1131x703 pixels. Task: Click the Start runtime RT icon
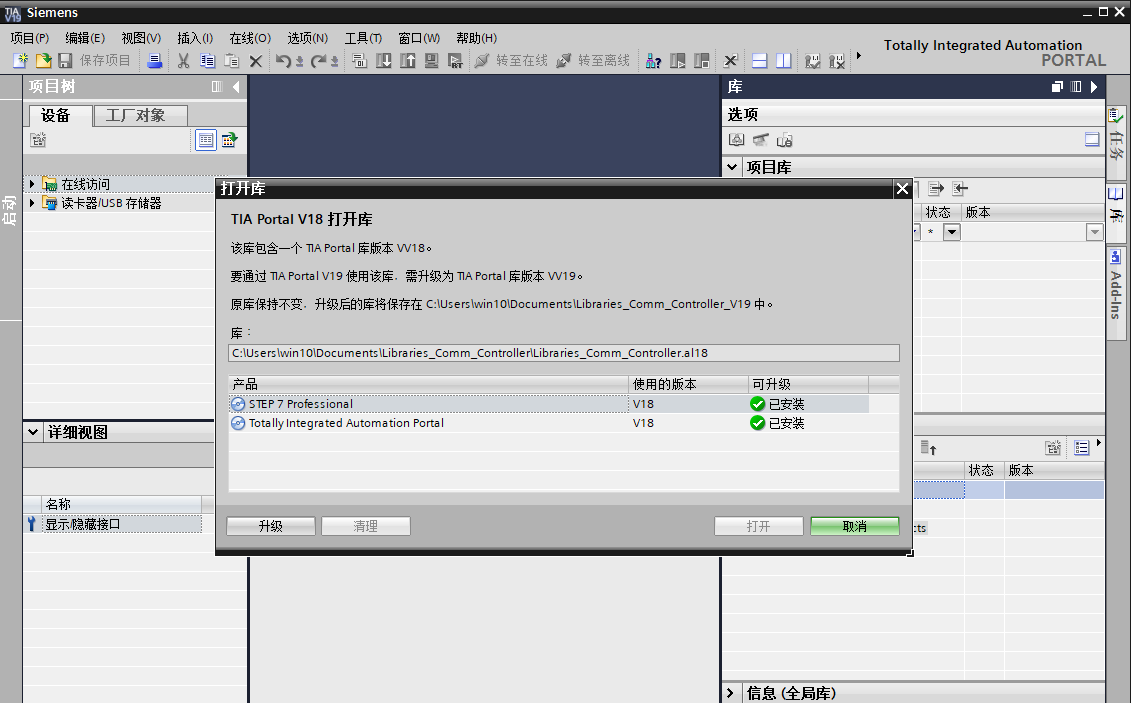click(455, 61)
